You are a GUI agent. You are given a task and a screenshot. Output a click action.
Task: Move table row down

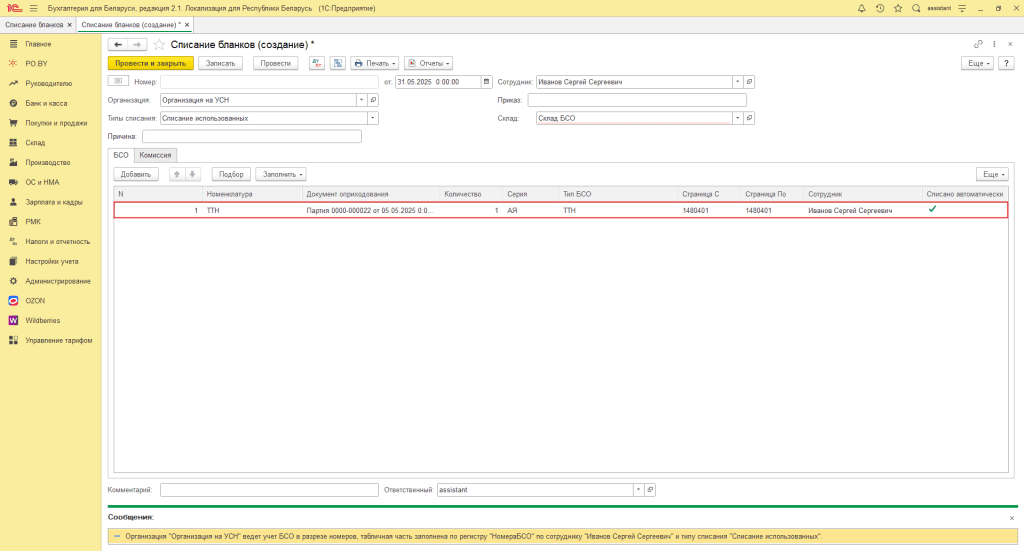coord(193,174)
